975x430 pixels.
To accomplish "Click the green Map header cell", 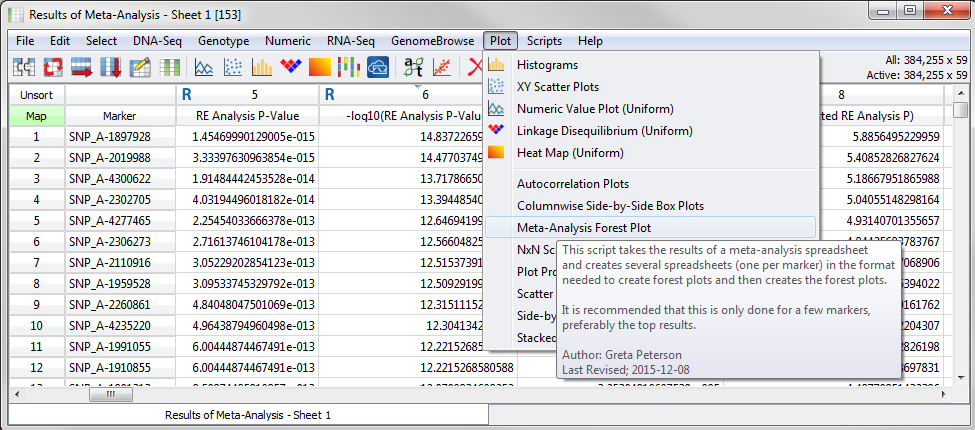I will [36, 116].
